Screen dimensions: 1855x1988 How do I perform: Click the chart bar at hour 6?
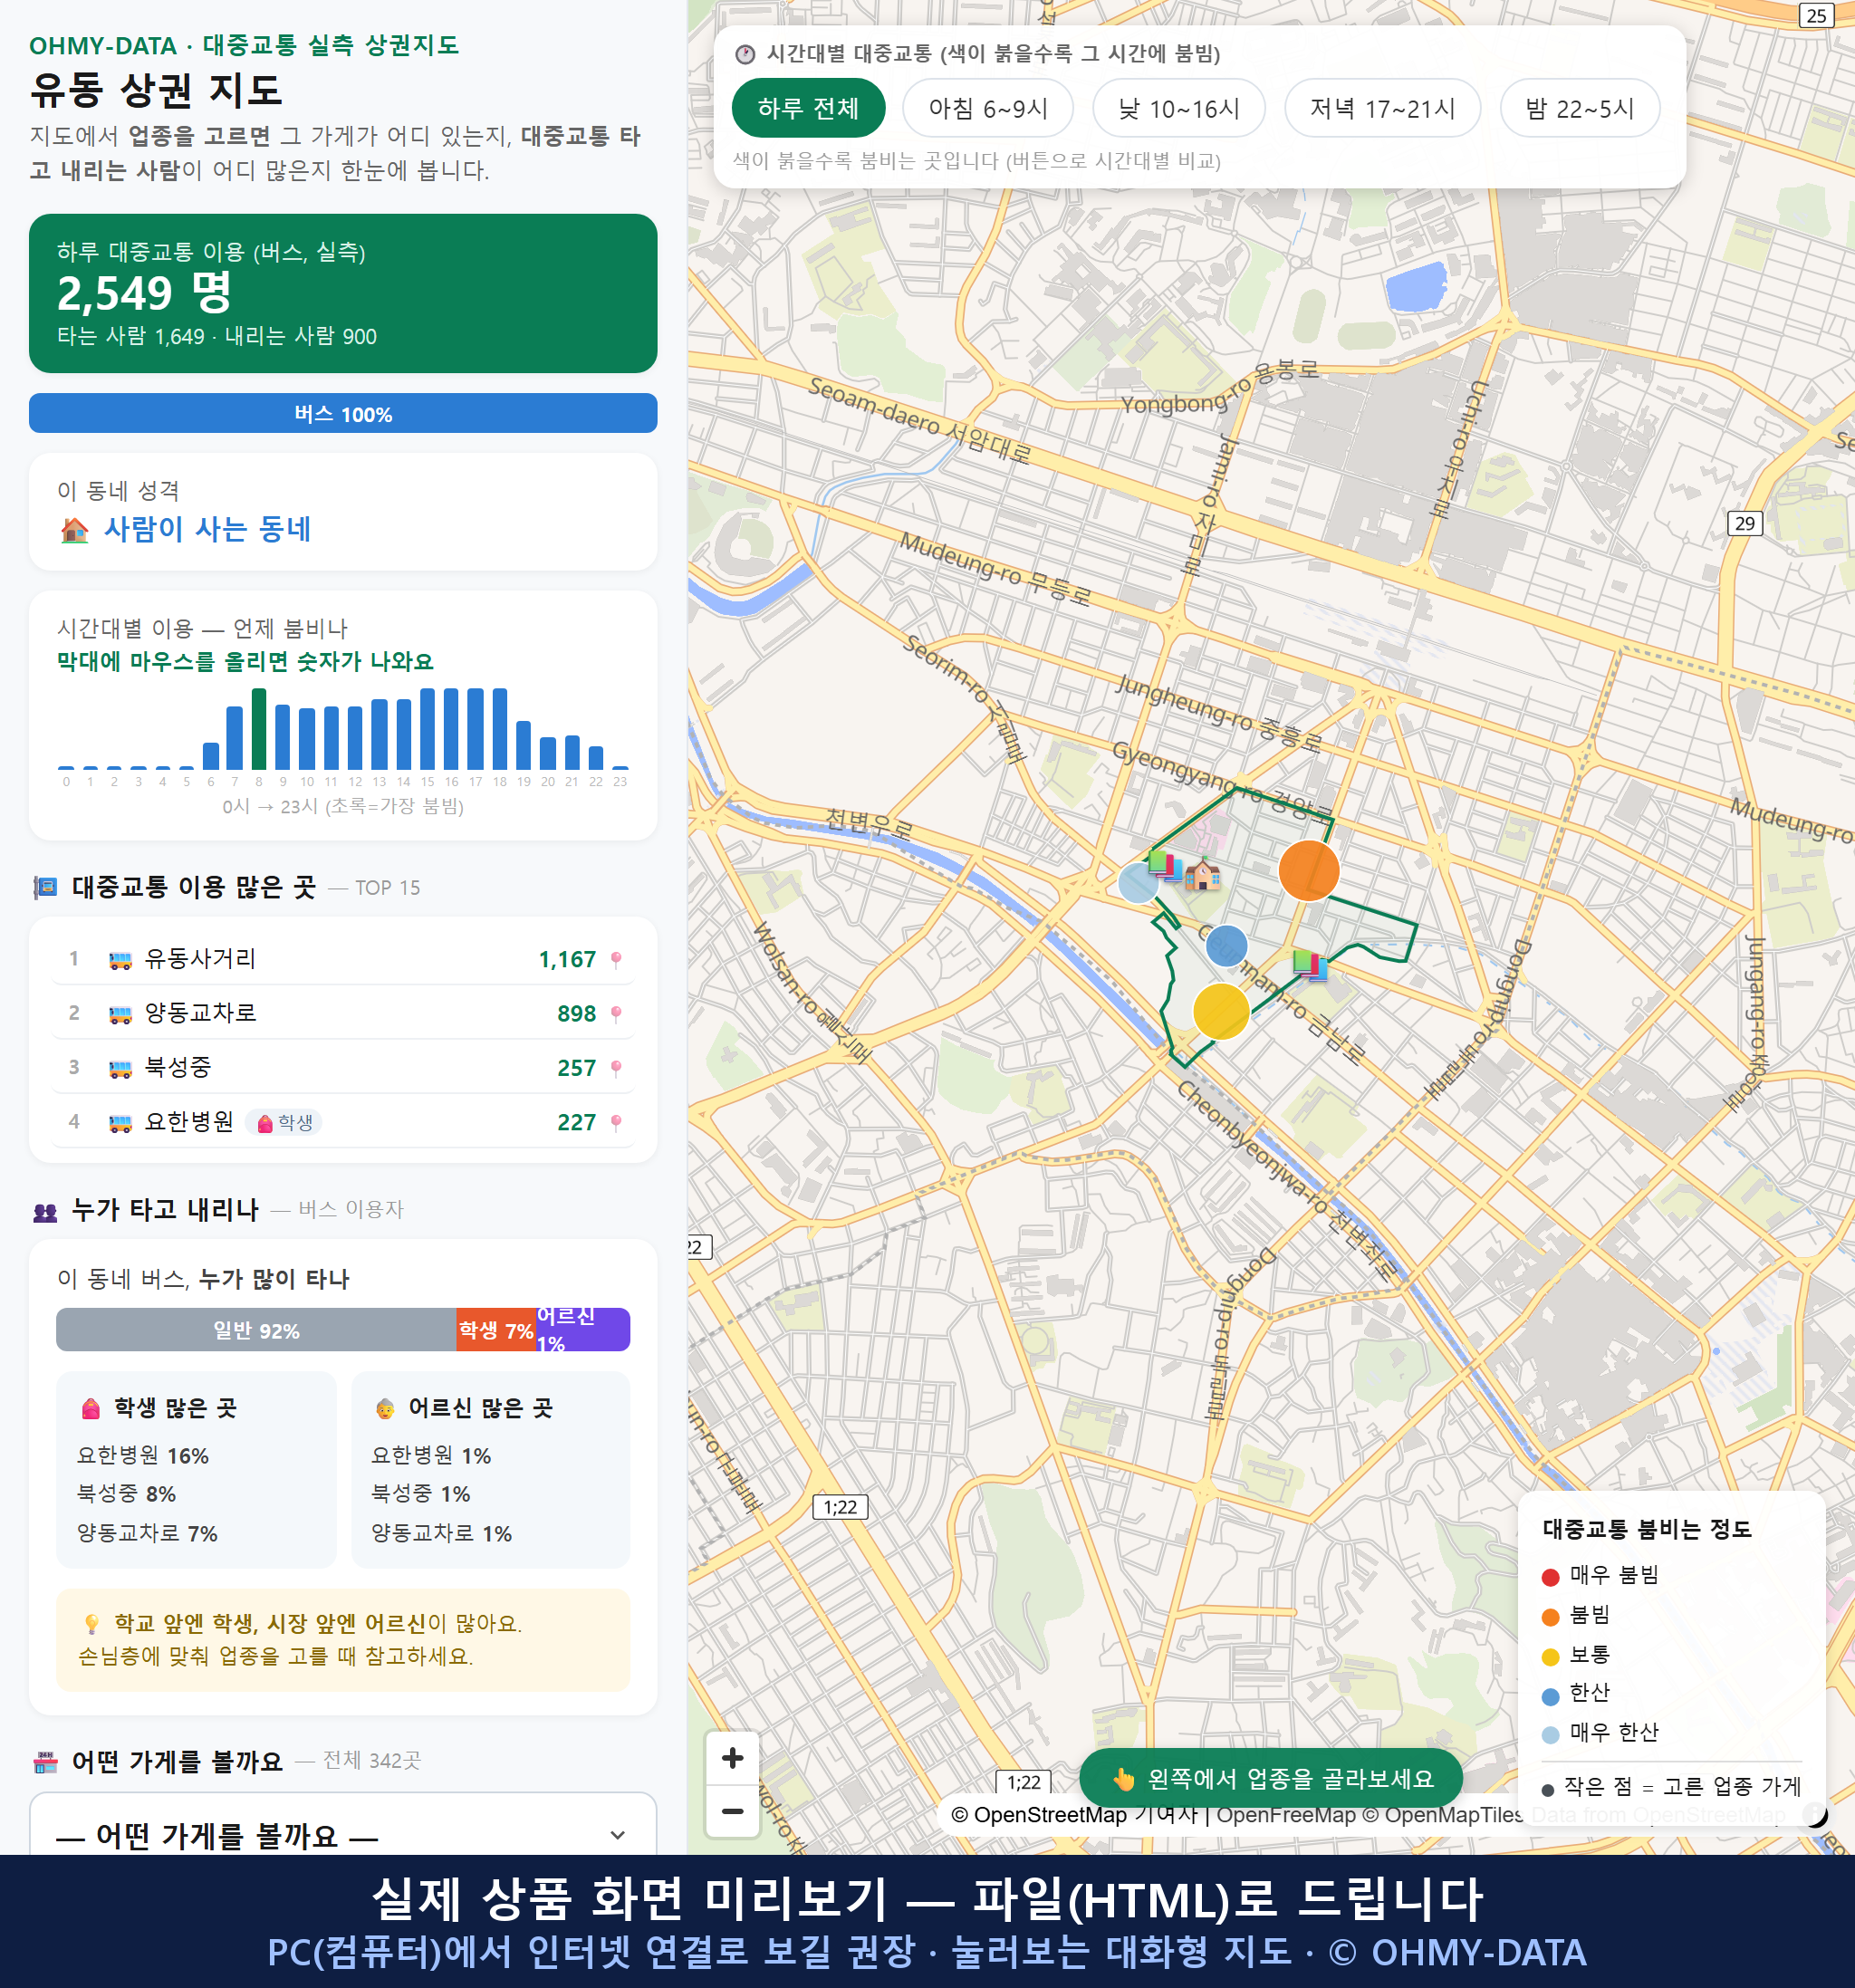coord(210,756)
